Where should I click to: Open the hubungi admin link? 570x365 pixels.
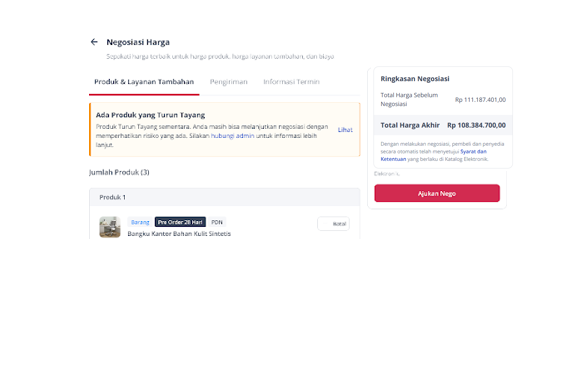point(233,136)
